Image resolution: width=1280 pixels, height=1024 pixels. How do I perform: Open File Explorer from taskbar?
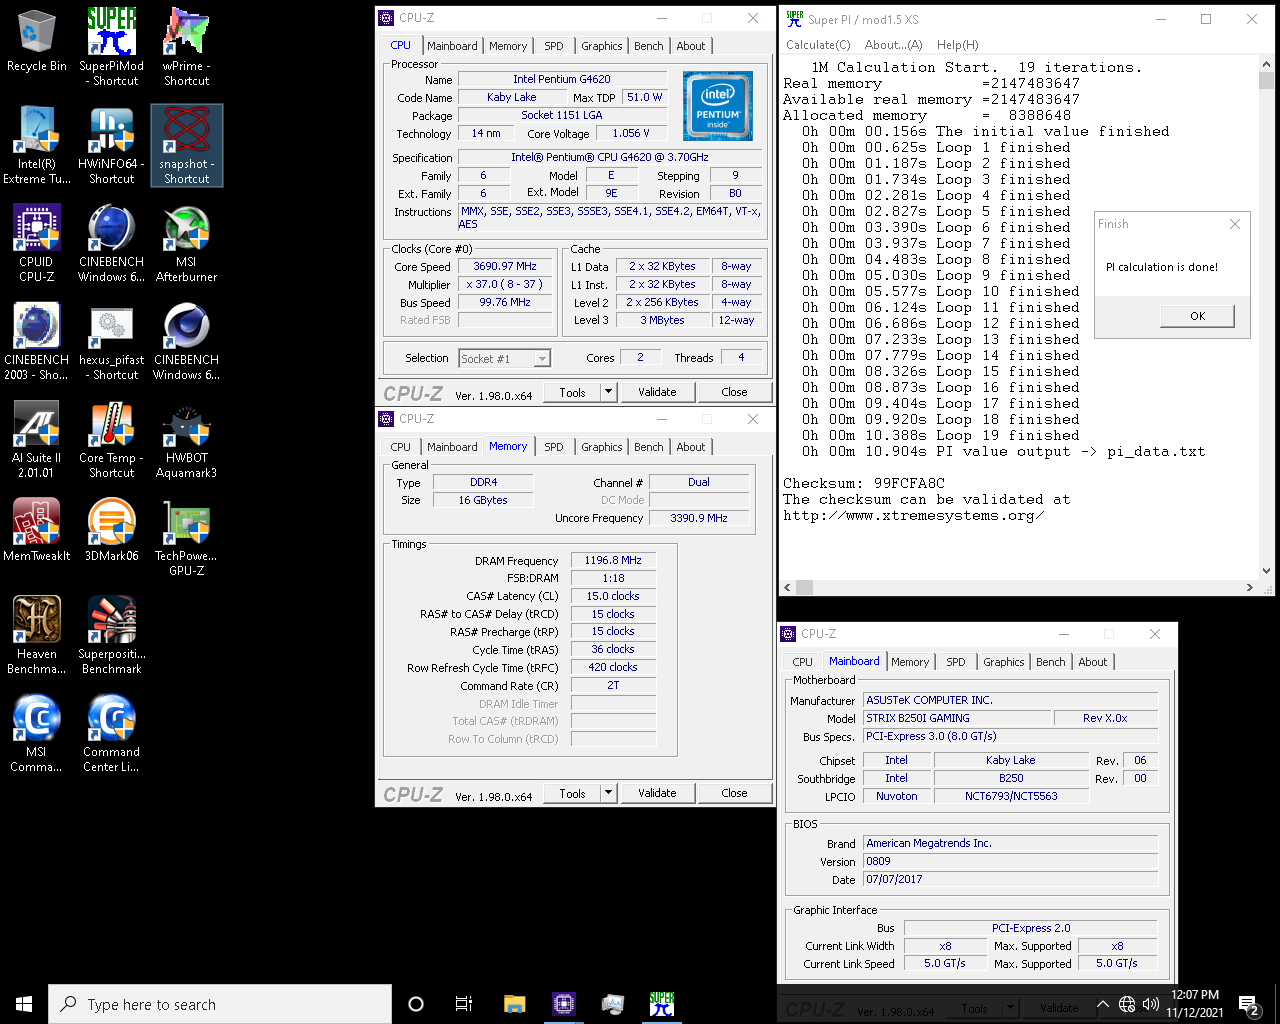click(514, 1004)
